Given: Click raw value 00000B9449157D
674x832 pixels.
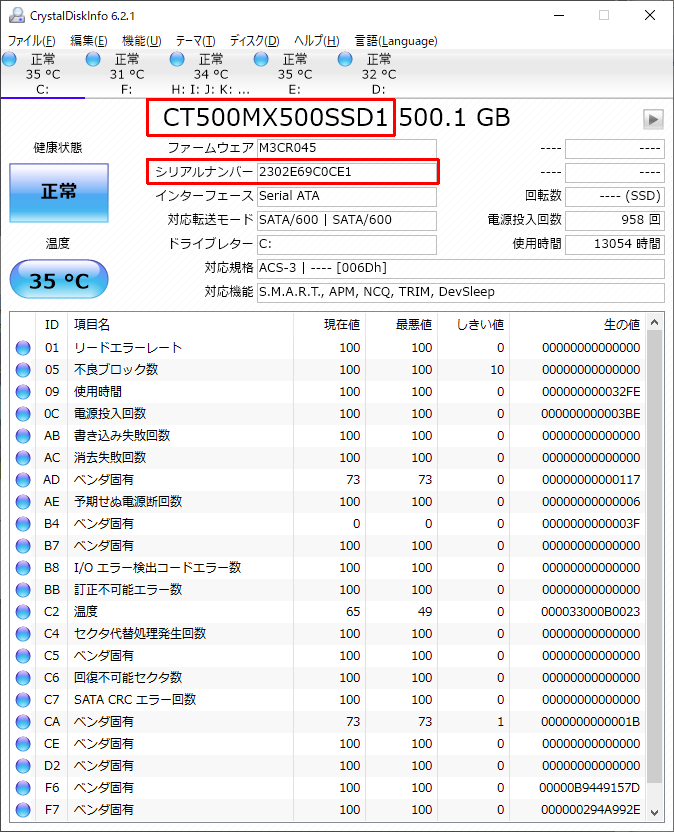Looking at the screenshot, I should (590, 788).
